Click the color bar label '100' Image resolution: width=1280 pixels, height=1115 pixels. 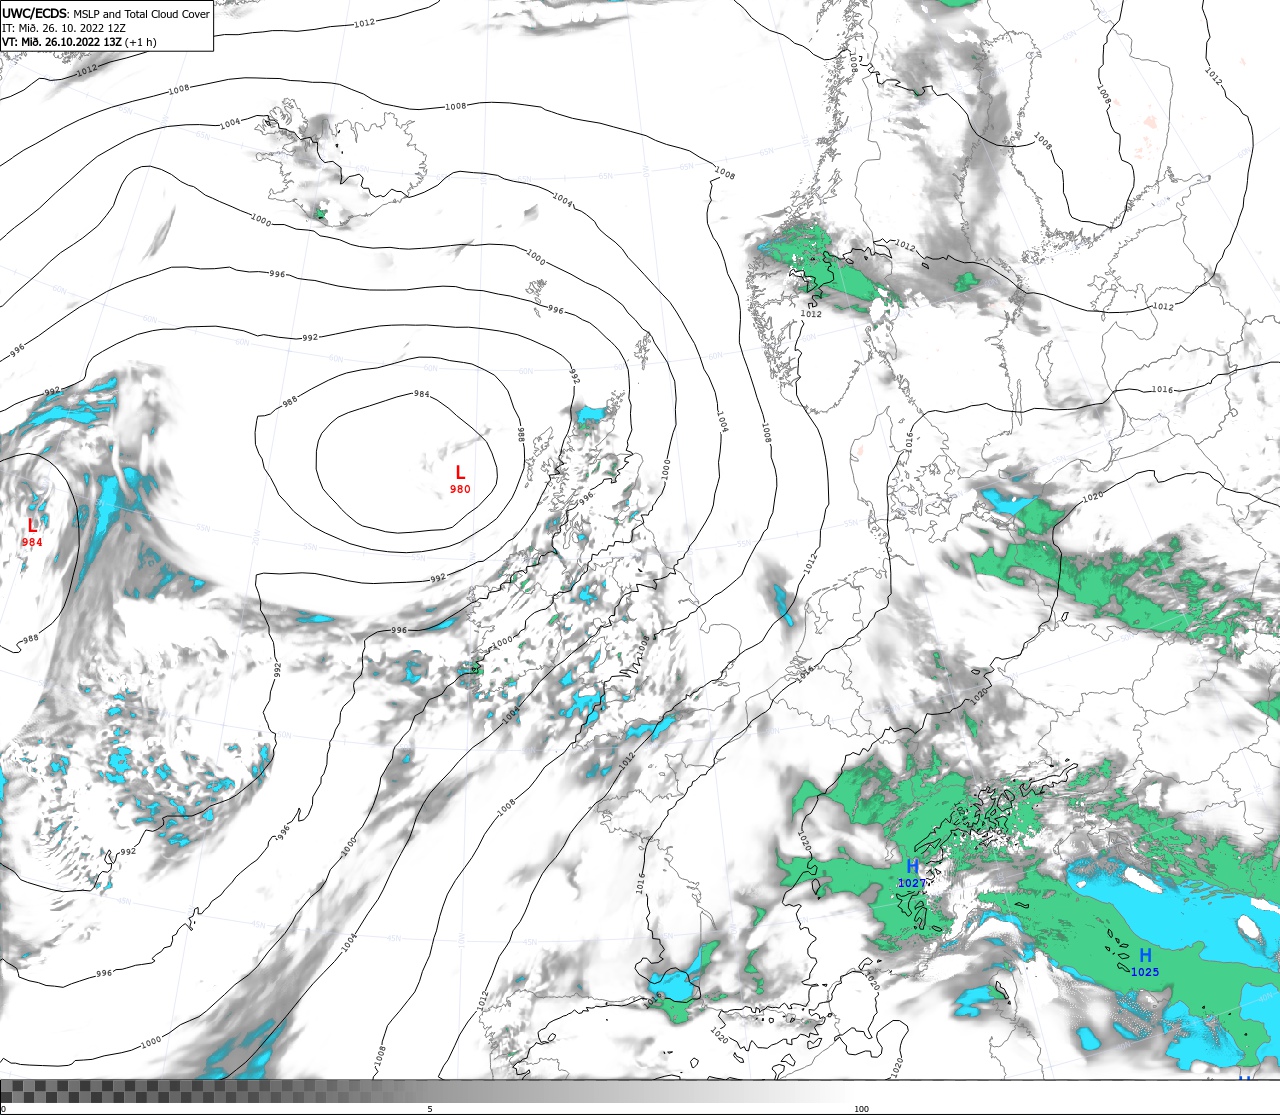click(x=861, y=1109)
